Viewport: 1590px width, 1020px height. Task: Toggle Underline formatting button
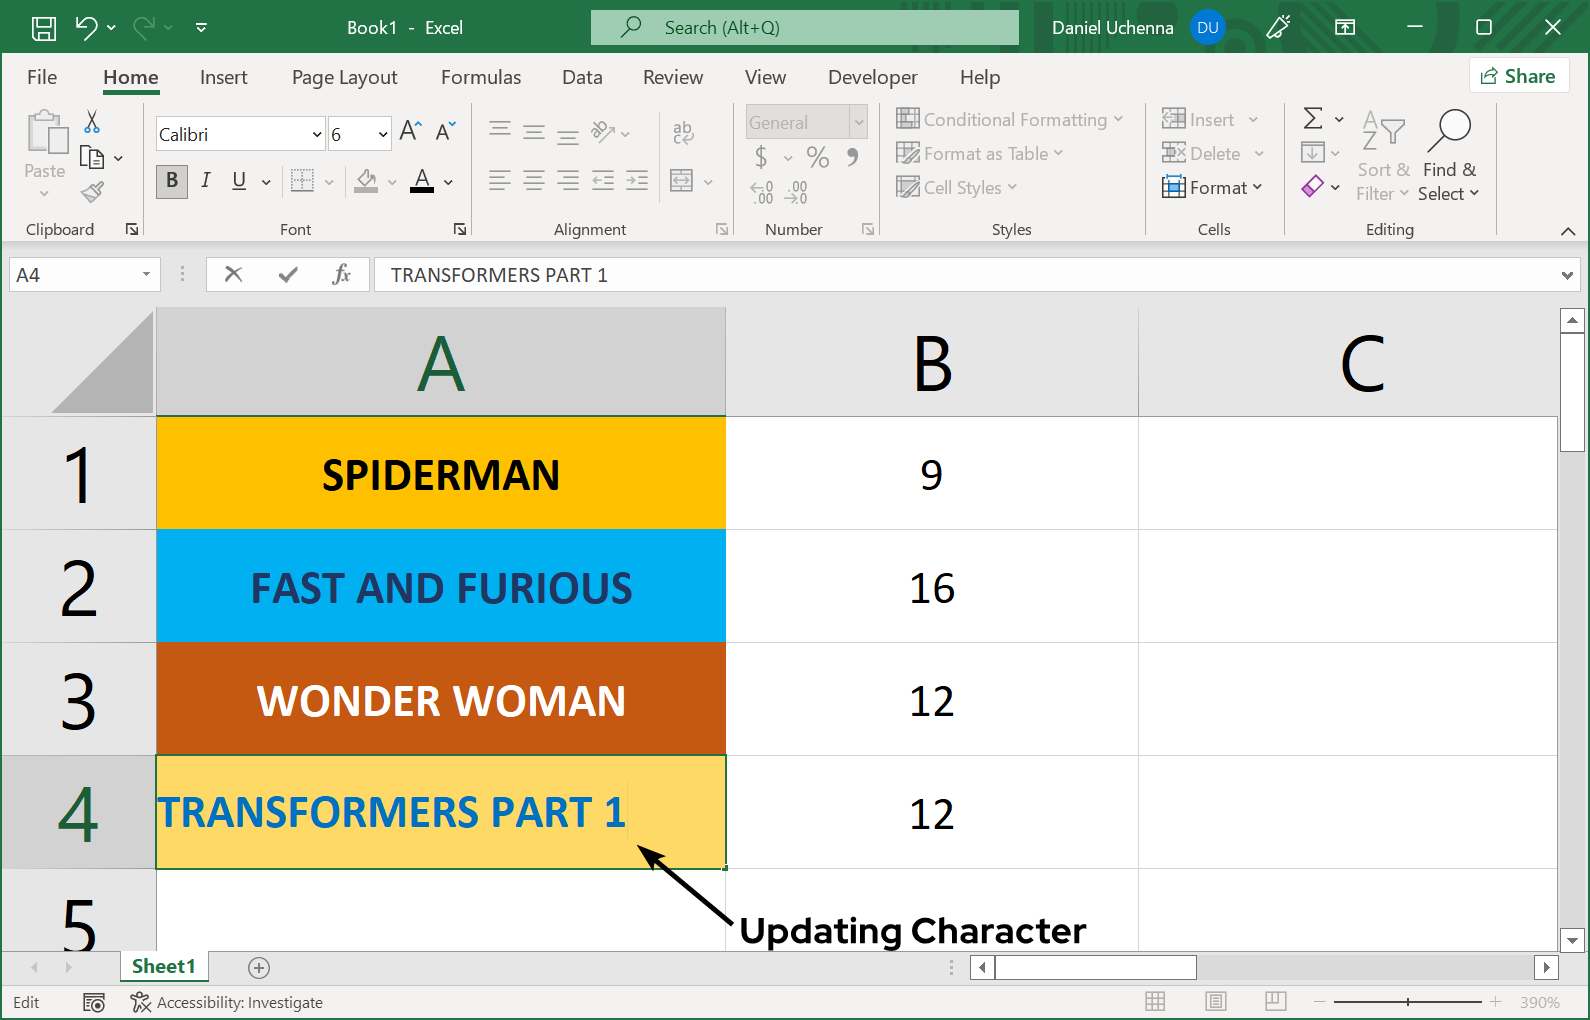pos(239,181)
